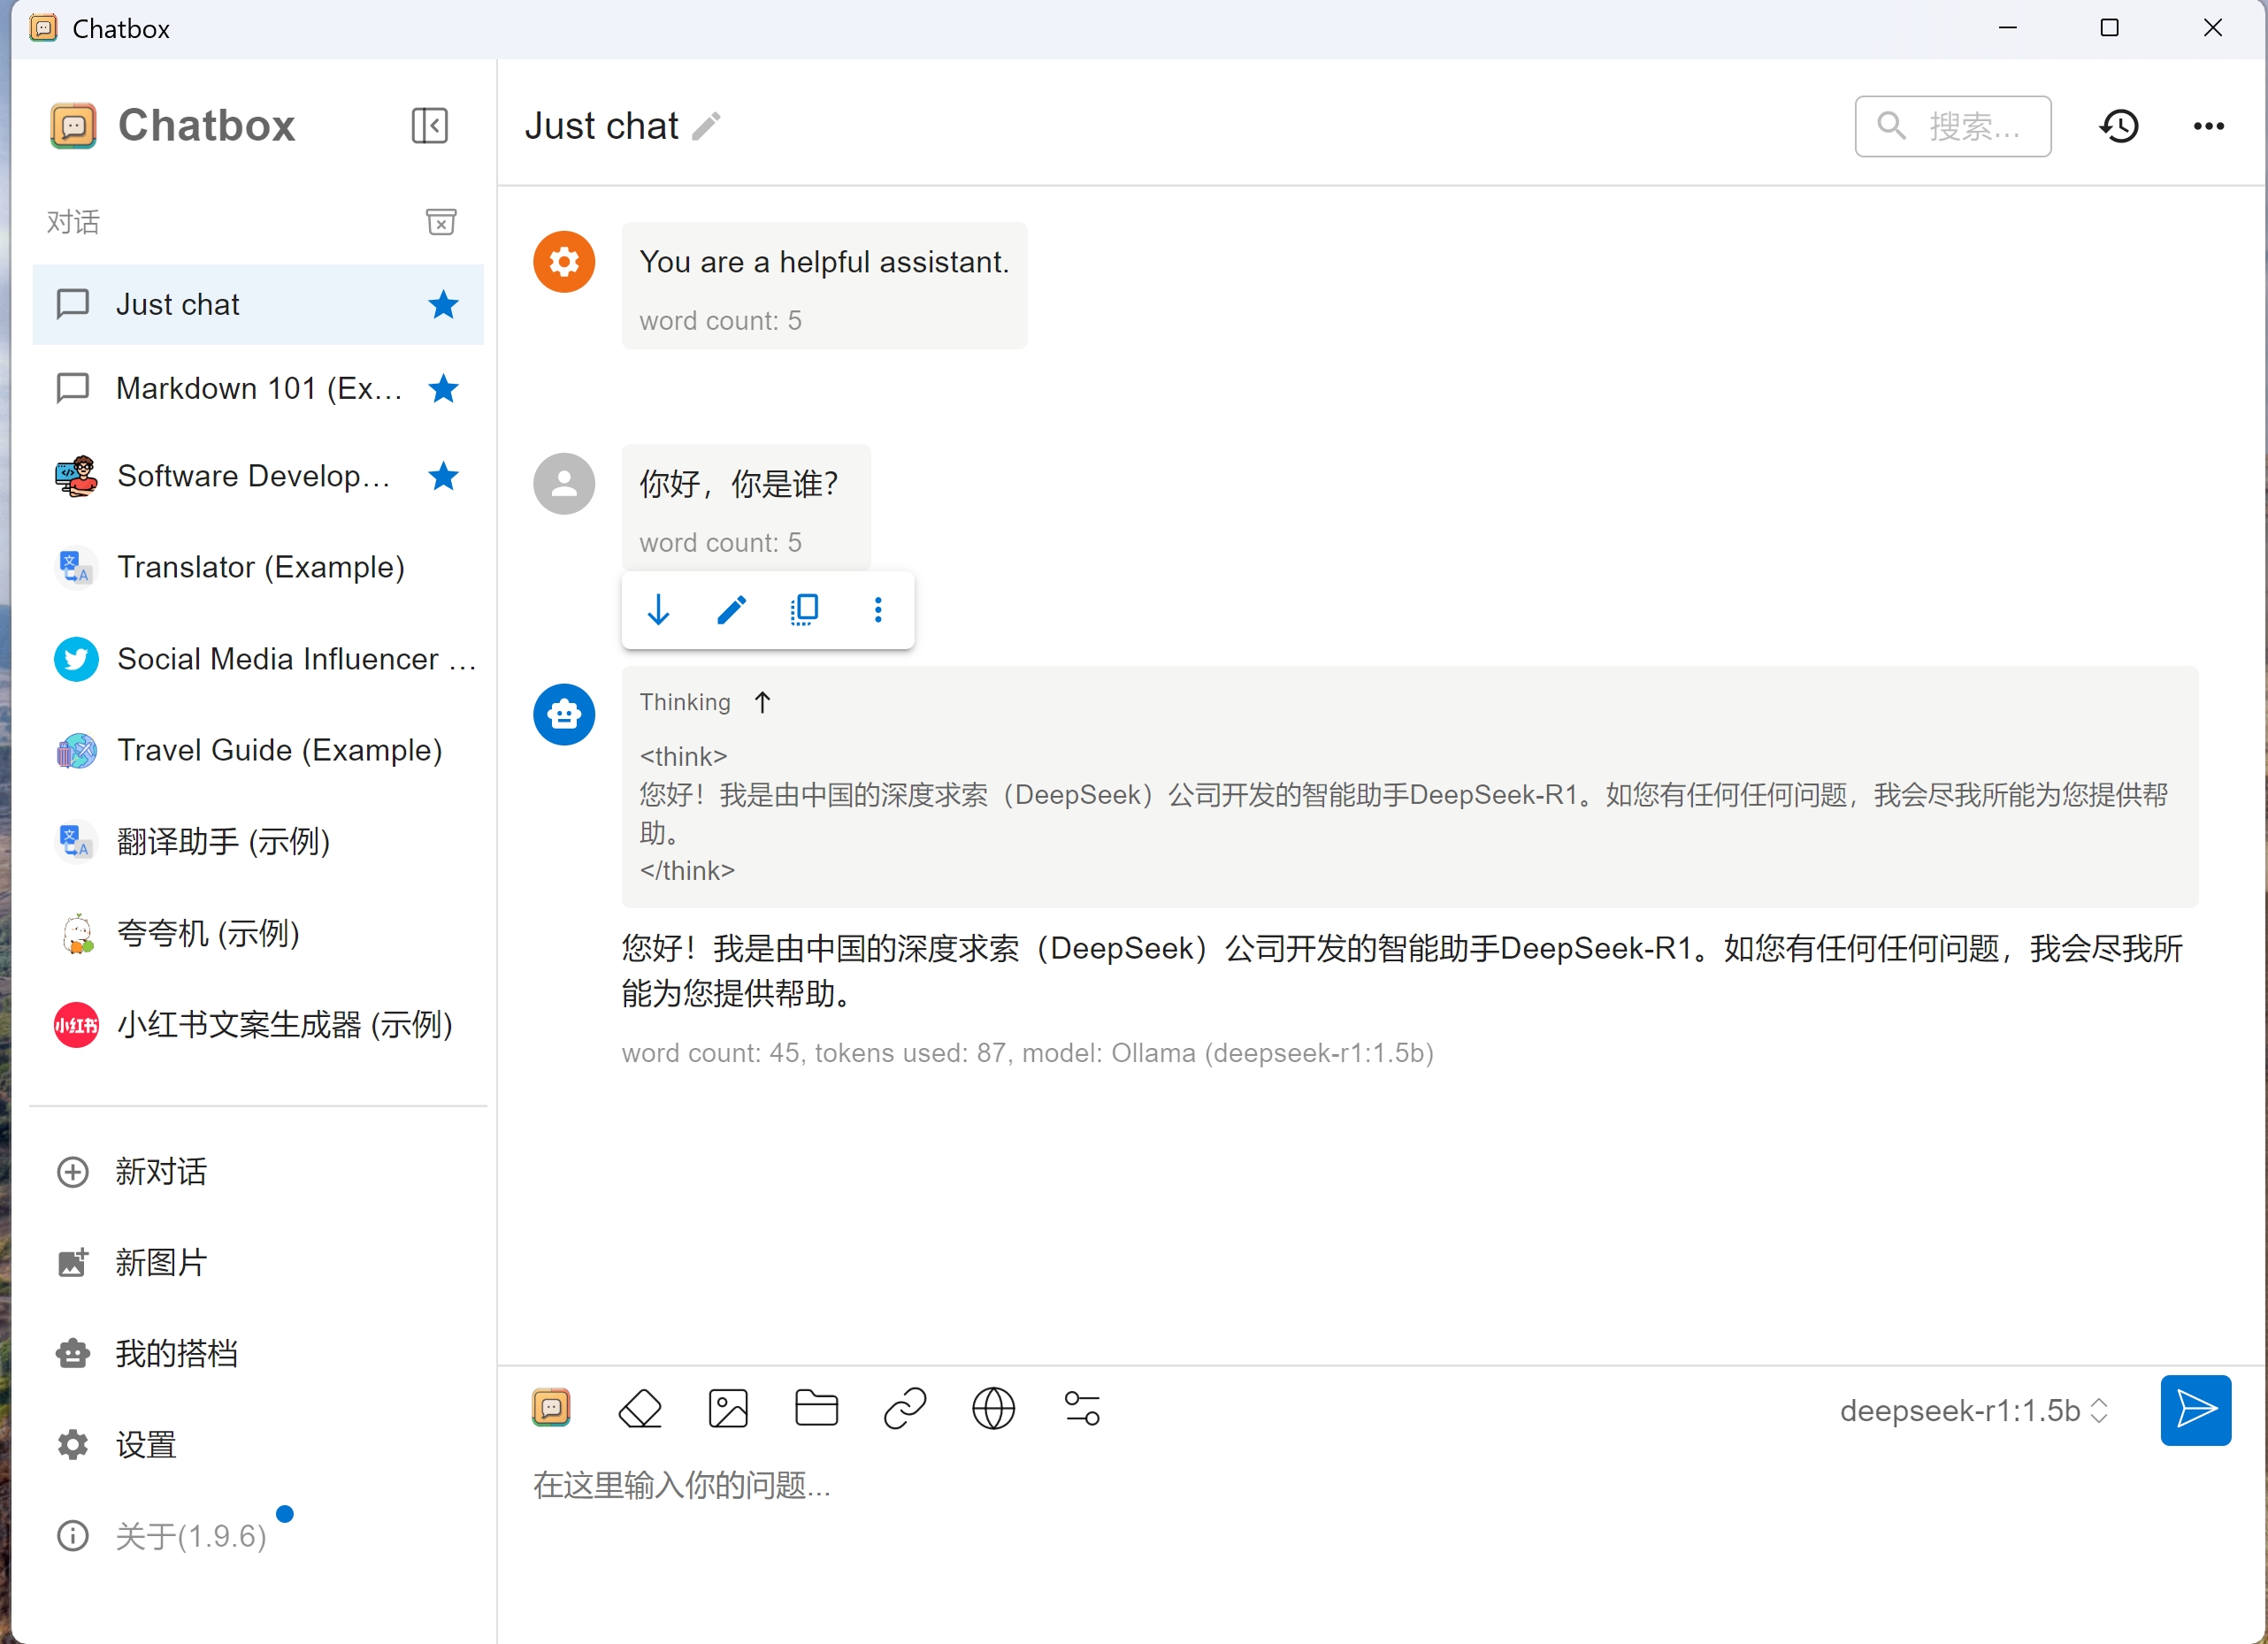
Task: Collapse the sidebar panel icon
Action: [x=429, y=126]
